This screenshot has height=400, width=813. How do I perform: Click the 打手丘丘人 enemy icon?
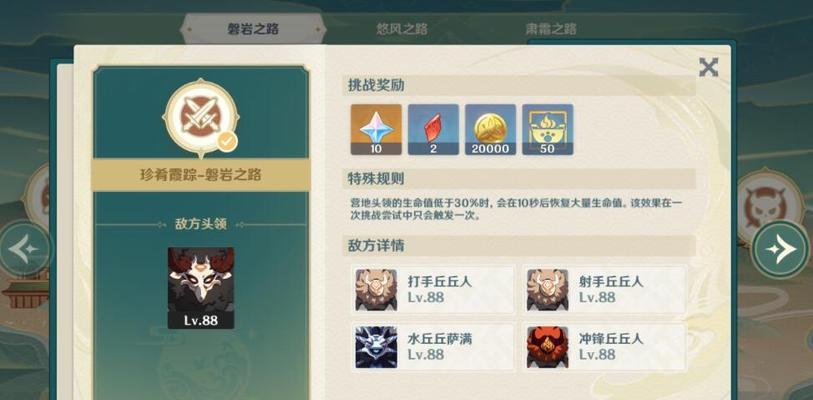376,290
